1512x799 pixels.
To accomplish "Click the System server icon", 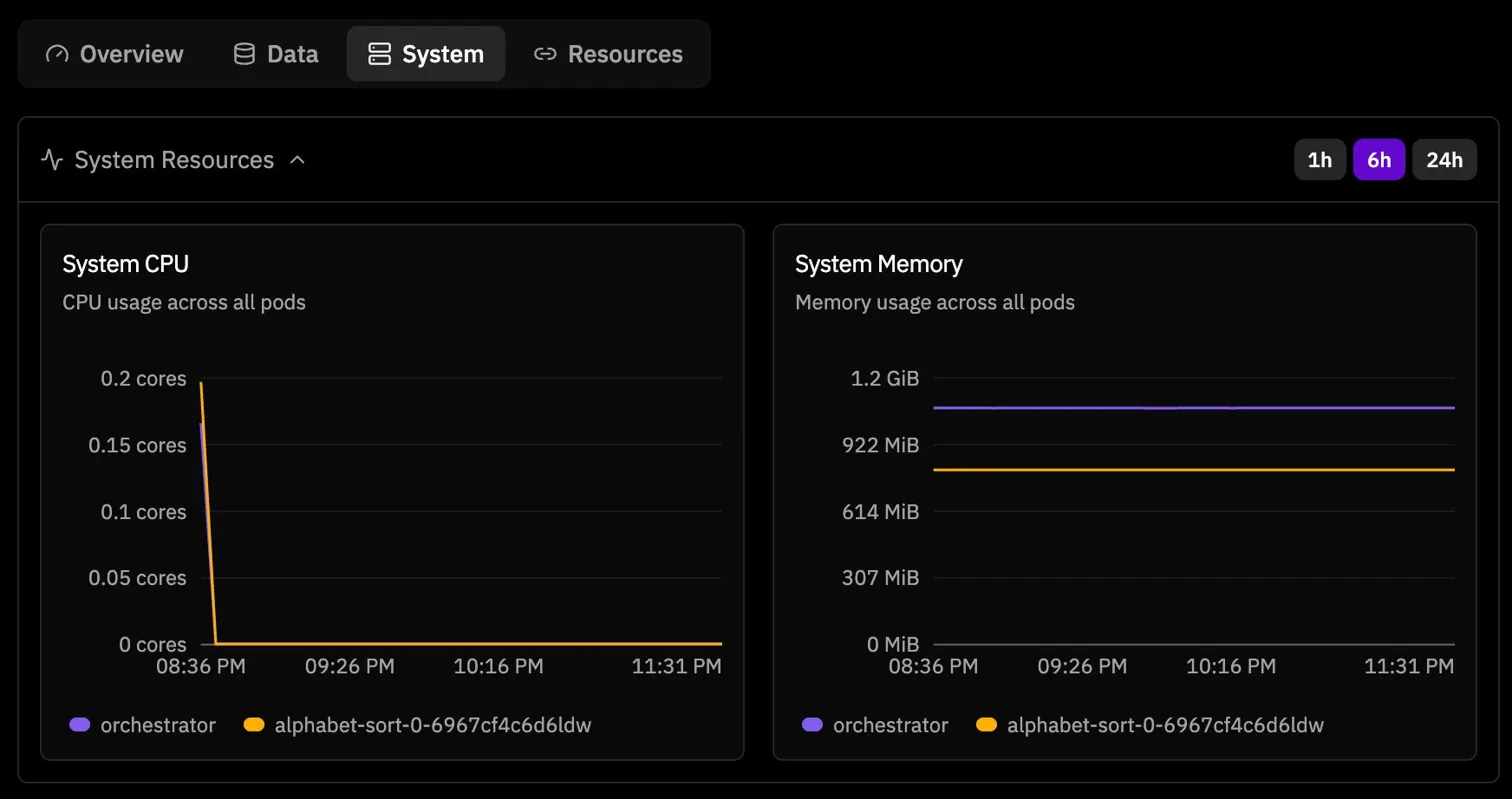I will [379, 54].
